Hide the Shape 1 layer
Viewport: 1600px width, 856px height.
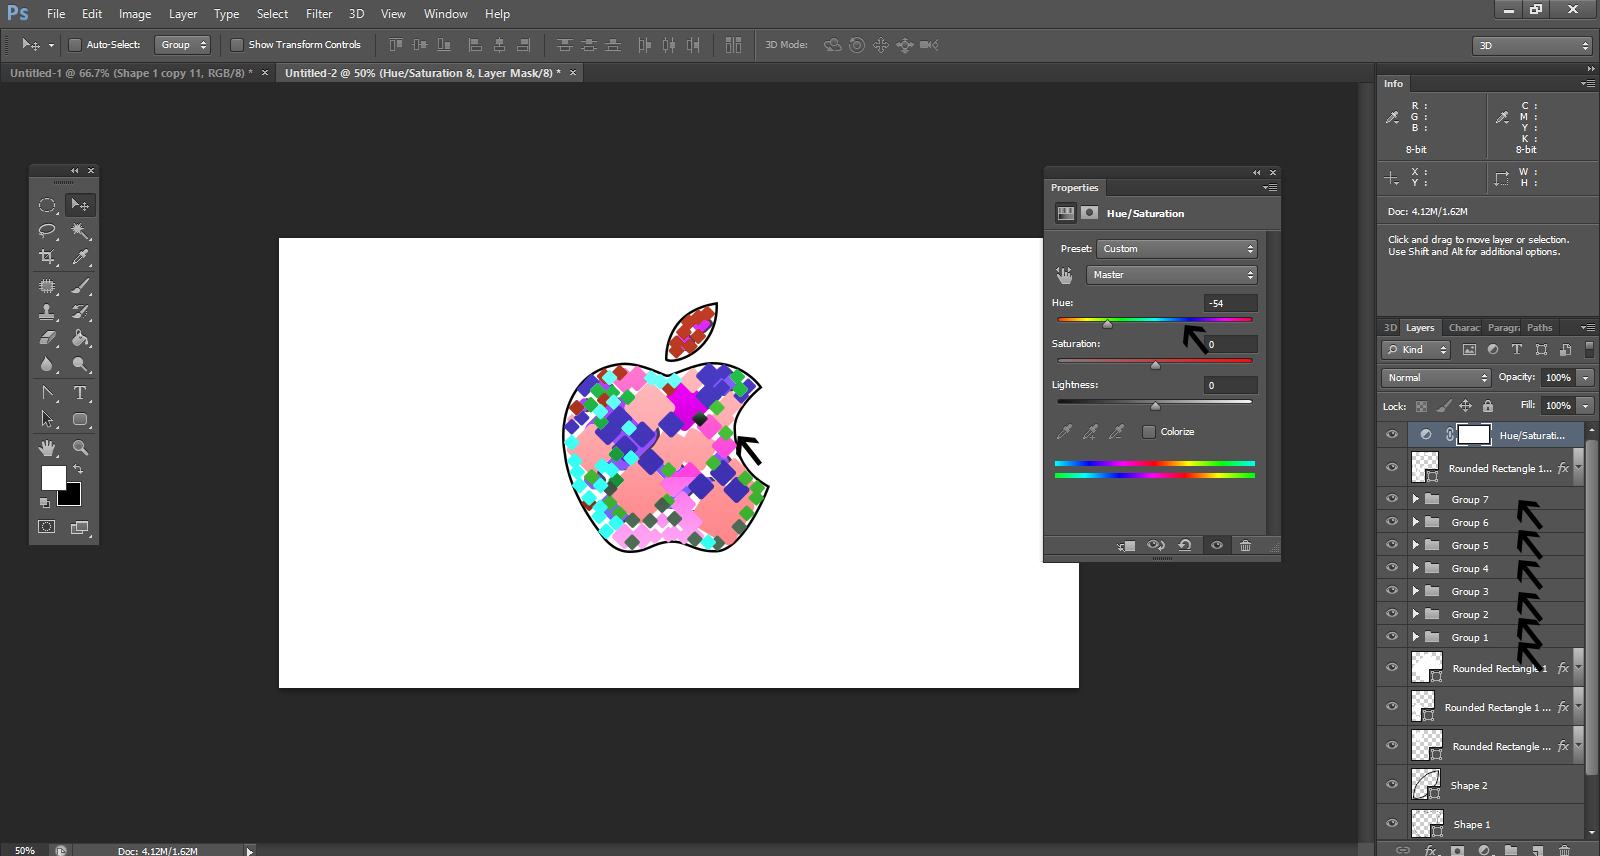click(1392, 823)
